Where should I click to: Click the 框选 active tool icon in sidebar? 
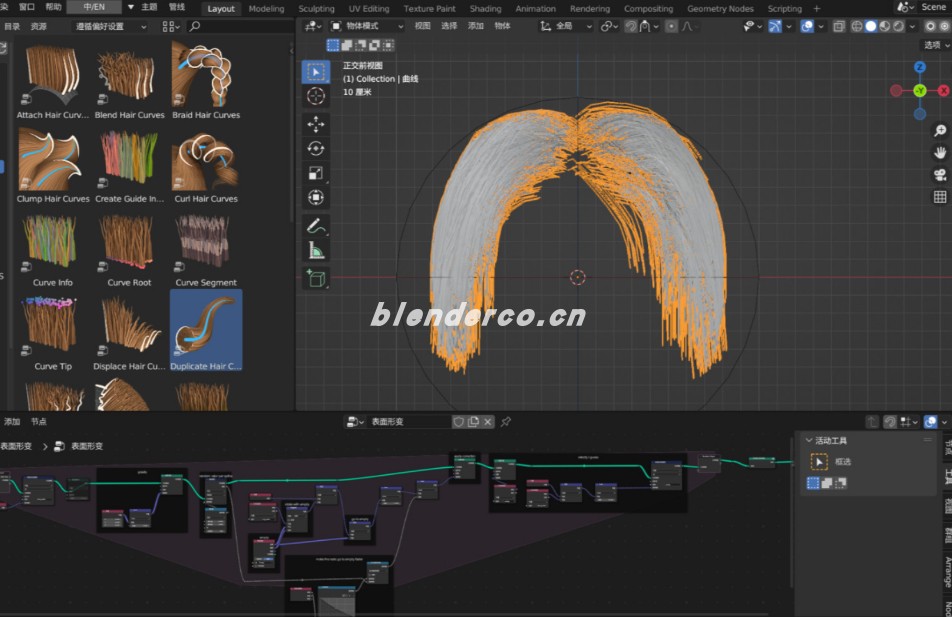[819, 462]
